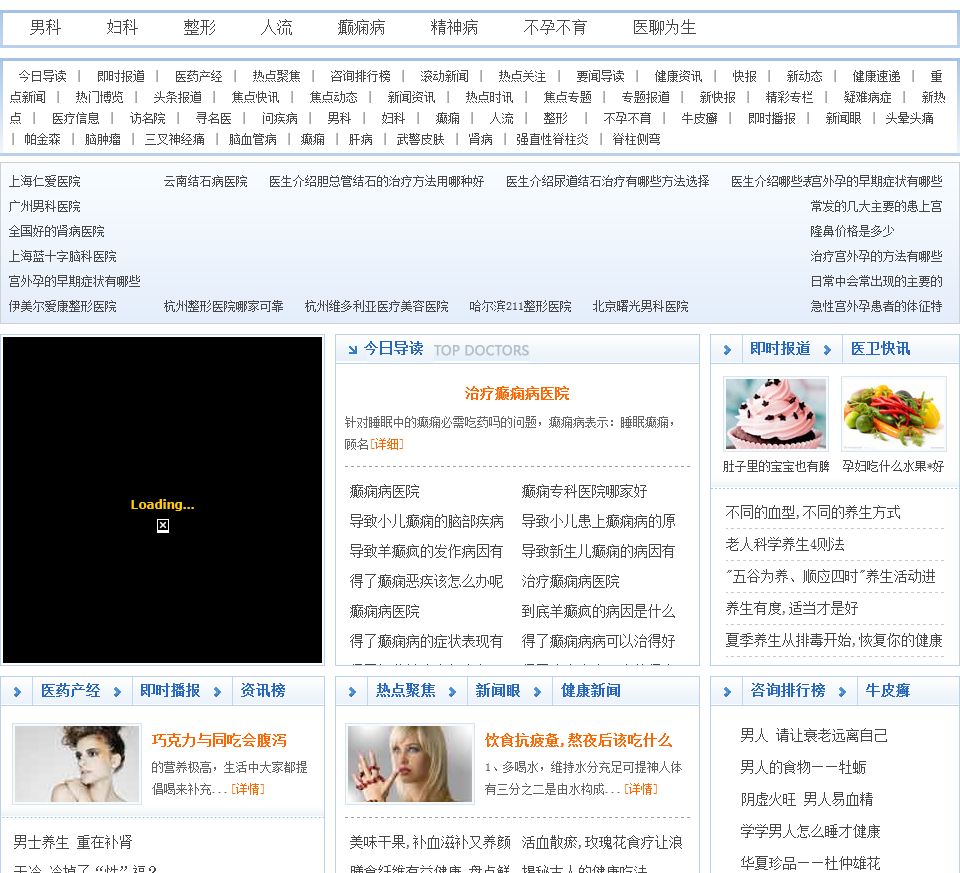Open the 得了癫痫恶疾该怎么办呢 link

tap(426, 581)
